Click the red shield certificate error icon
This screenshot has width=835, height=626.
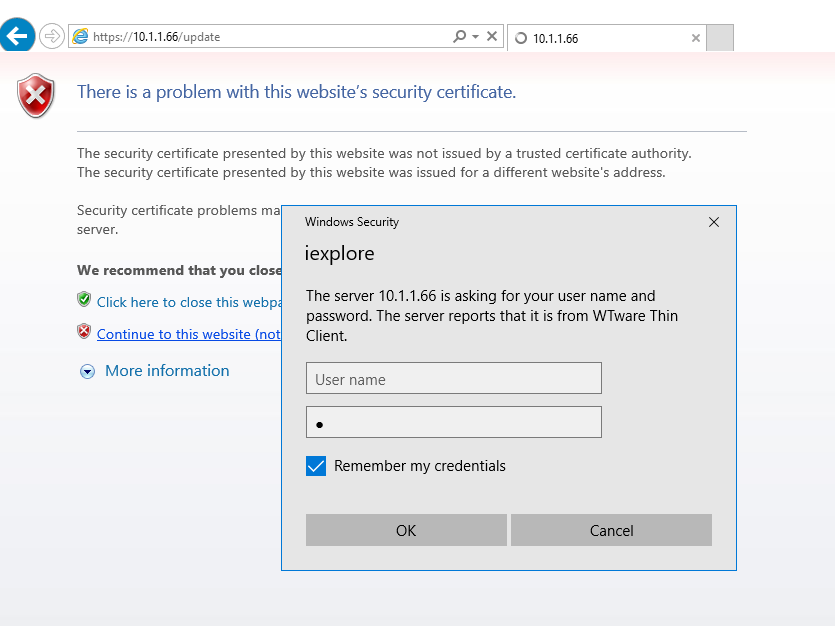click(x=35, y=96)
